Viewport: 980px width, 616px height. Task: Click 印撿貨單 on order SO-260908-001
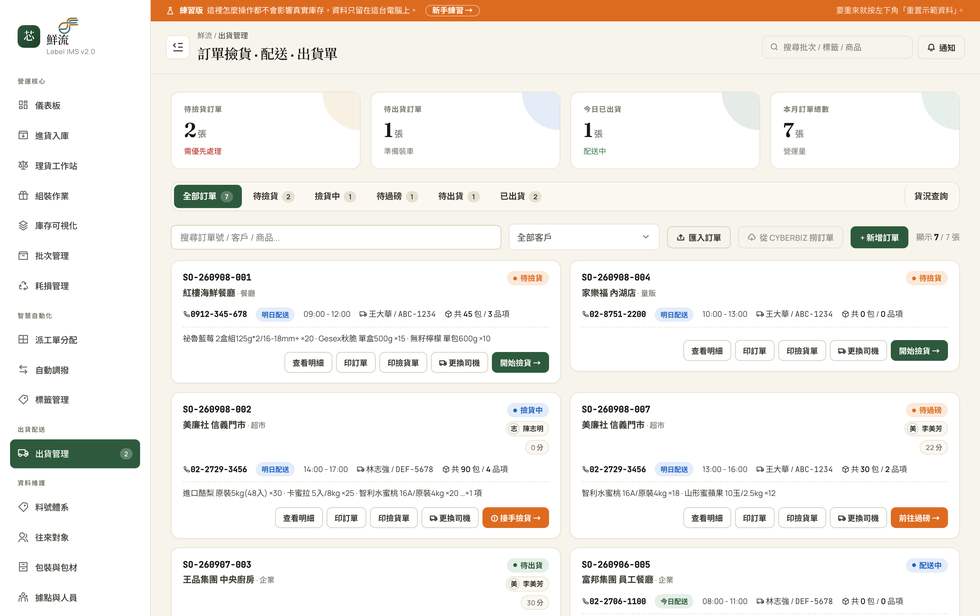(403, 363)
